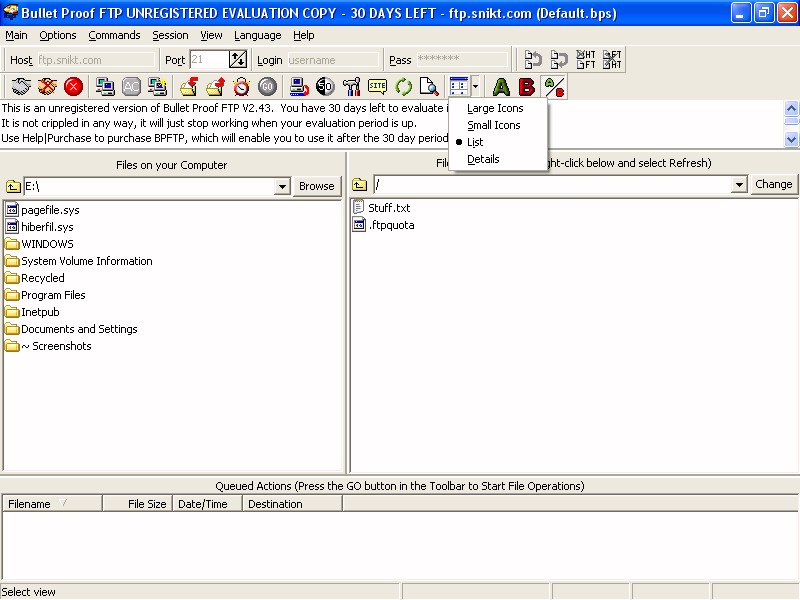Select the List view radio option
Screen dimensions: 800x600
[474, 142]
